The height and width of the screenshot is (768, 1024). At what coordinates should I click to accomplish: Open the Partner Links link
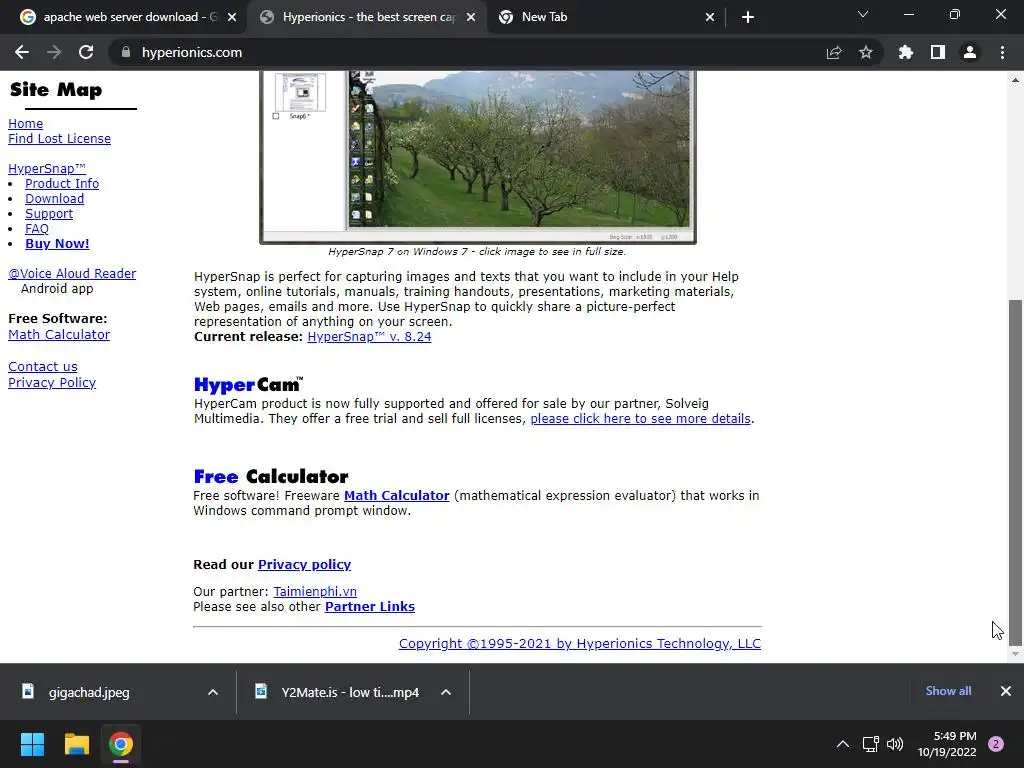(x=370, y=607)
